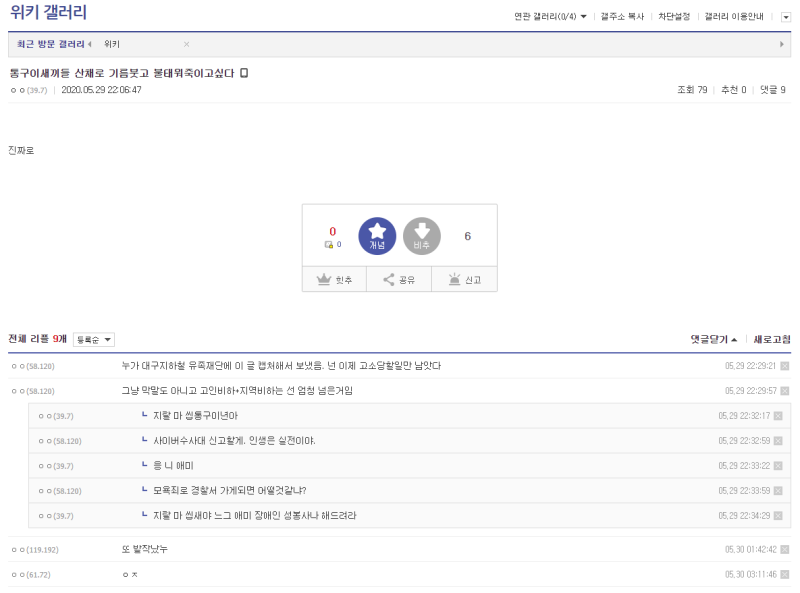The height and width of the screenshot is (593, 800).
Task: Click the 댓글 9 count in post header
Action: (772, 90)
